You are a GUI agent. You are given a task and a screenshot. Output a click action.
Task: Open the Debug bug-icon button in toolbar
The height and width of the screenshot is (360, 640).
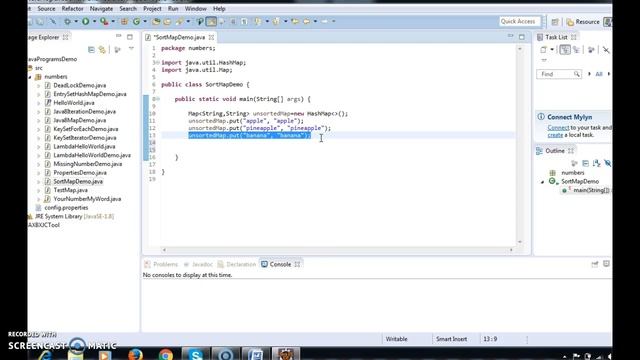point(67,21)
